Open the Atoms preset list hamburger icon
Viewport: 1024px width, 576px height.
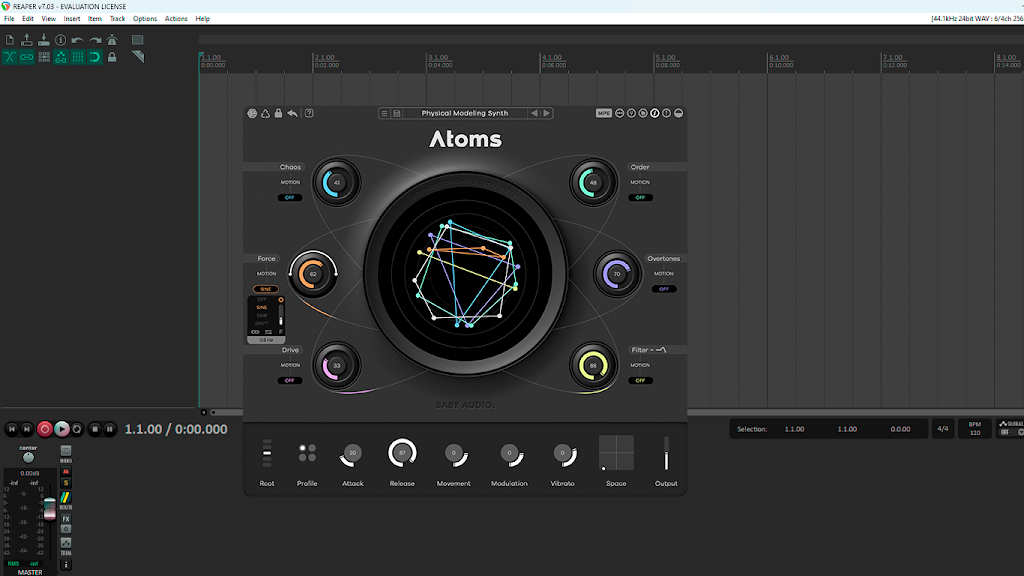pyautogui.click(x=384, y=114)
